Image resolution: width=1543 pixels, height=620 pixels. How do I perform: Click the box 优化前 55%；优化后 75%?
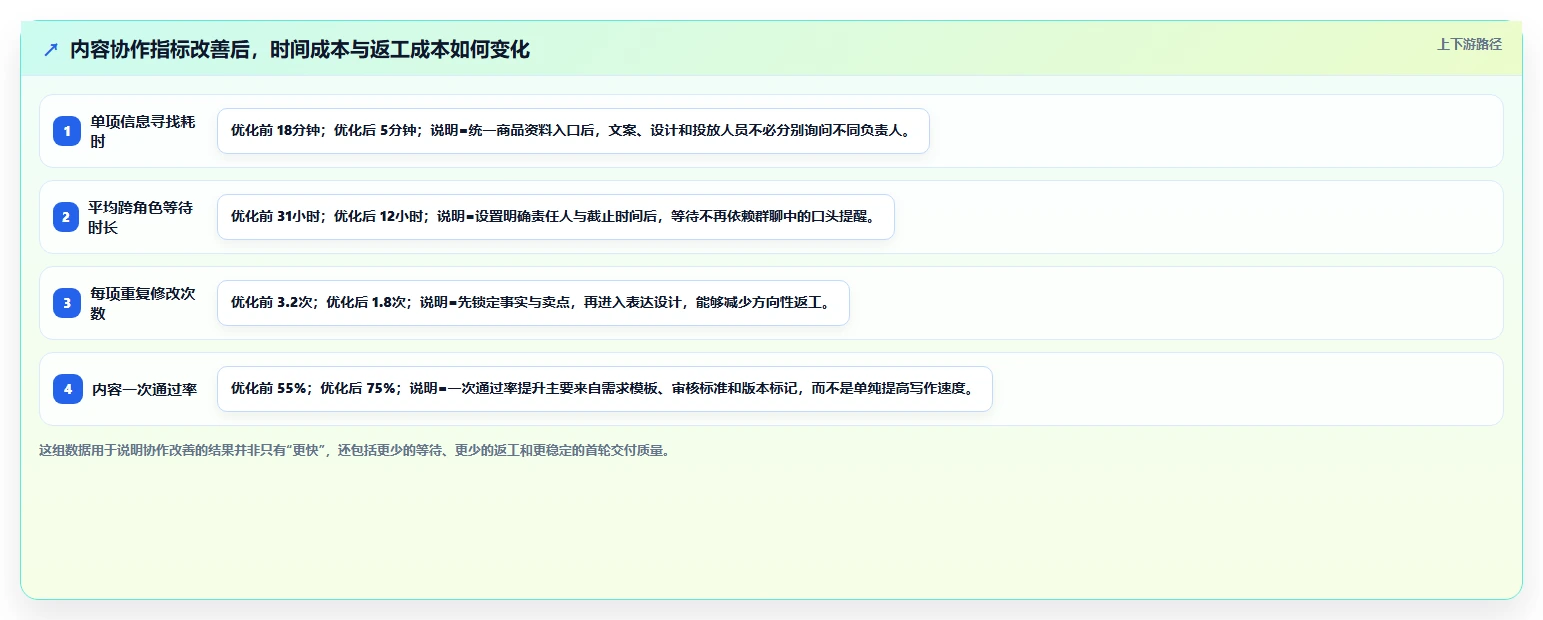[604, 389]
